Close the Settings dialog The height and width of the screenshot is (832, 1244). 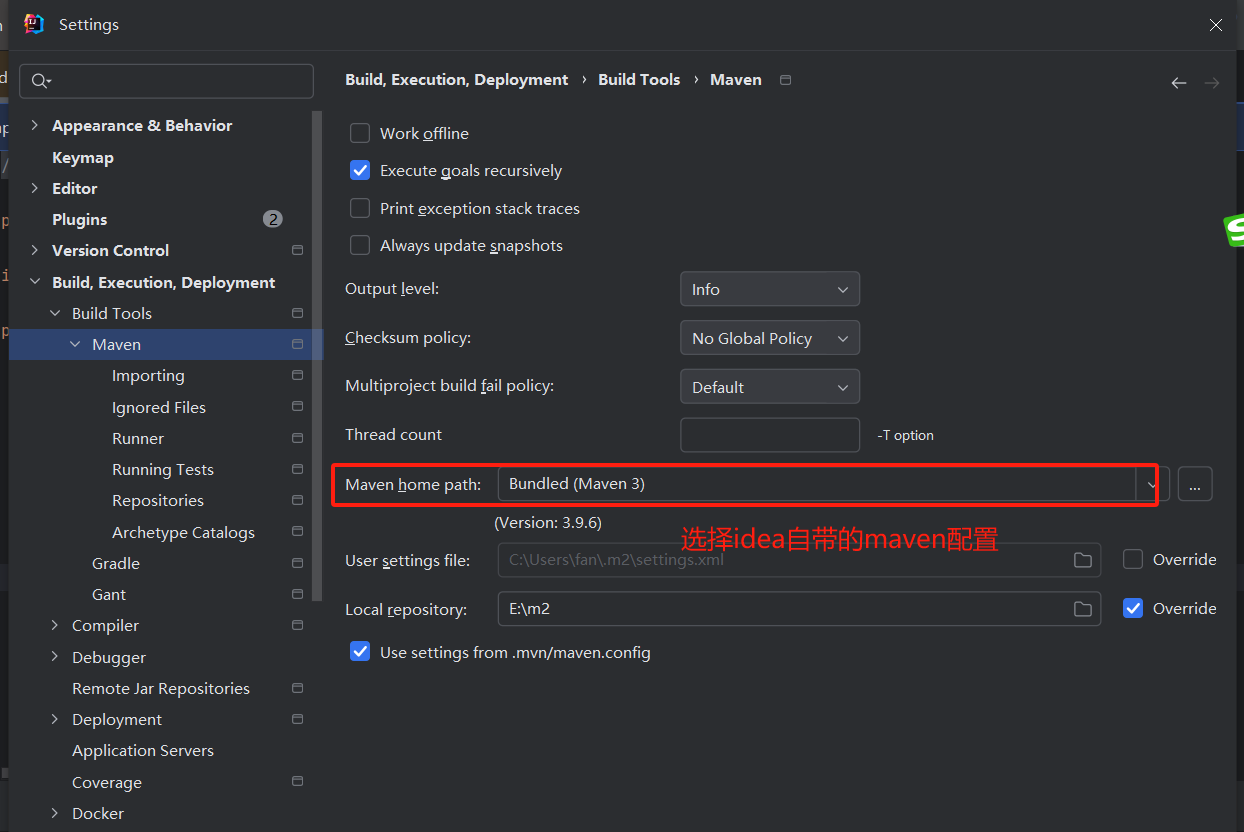[1216, 25]
